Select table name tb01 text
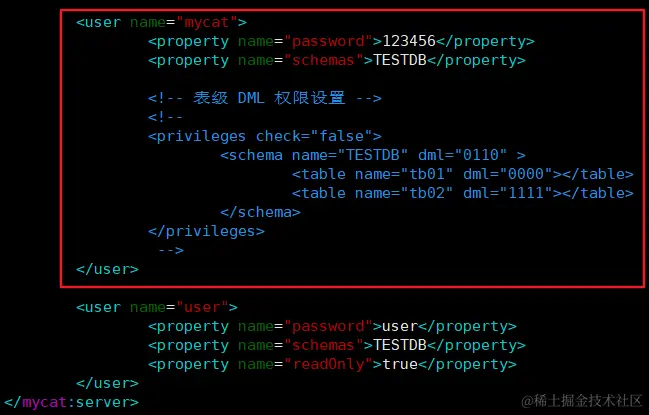 [427, 175]
